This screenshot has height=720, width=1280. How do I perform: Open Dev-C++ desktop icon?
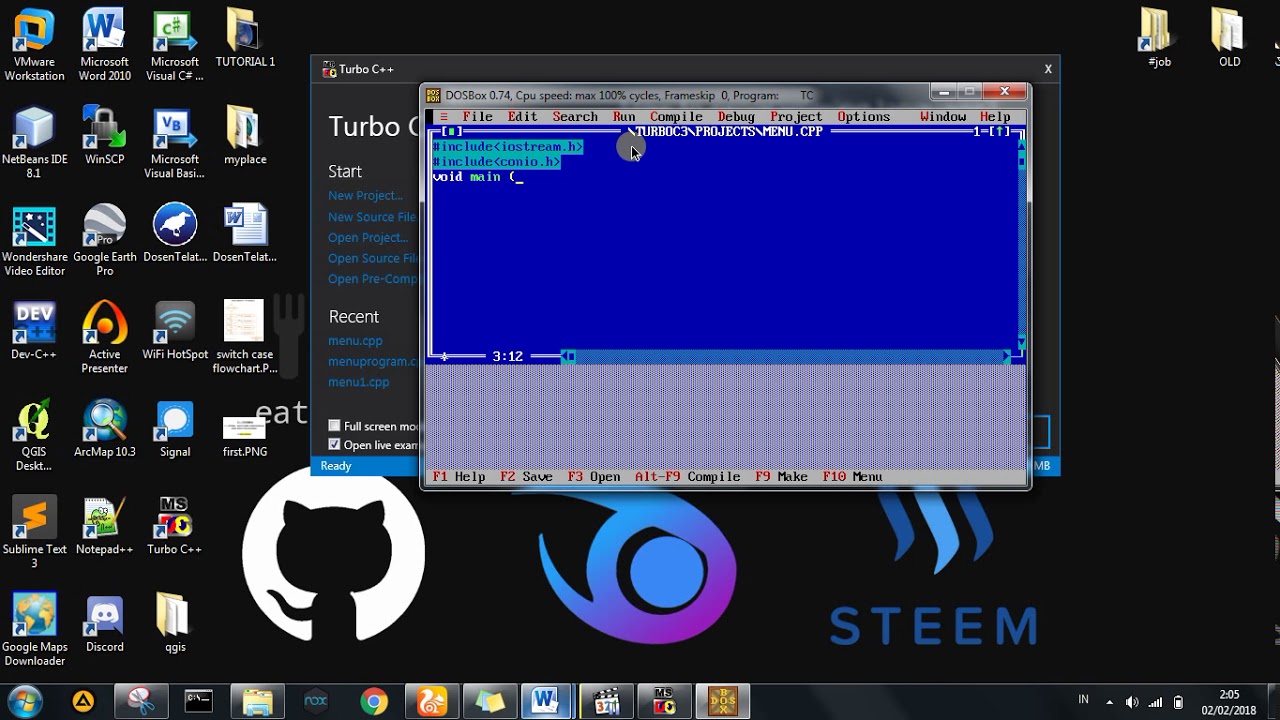(x=34, y=332)
